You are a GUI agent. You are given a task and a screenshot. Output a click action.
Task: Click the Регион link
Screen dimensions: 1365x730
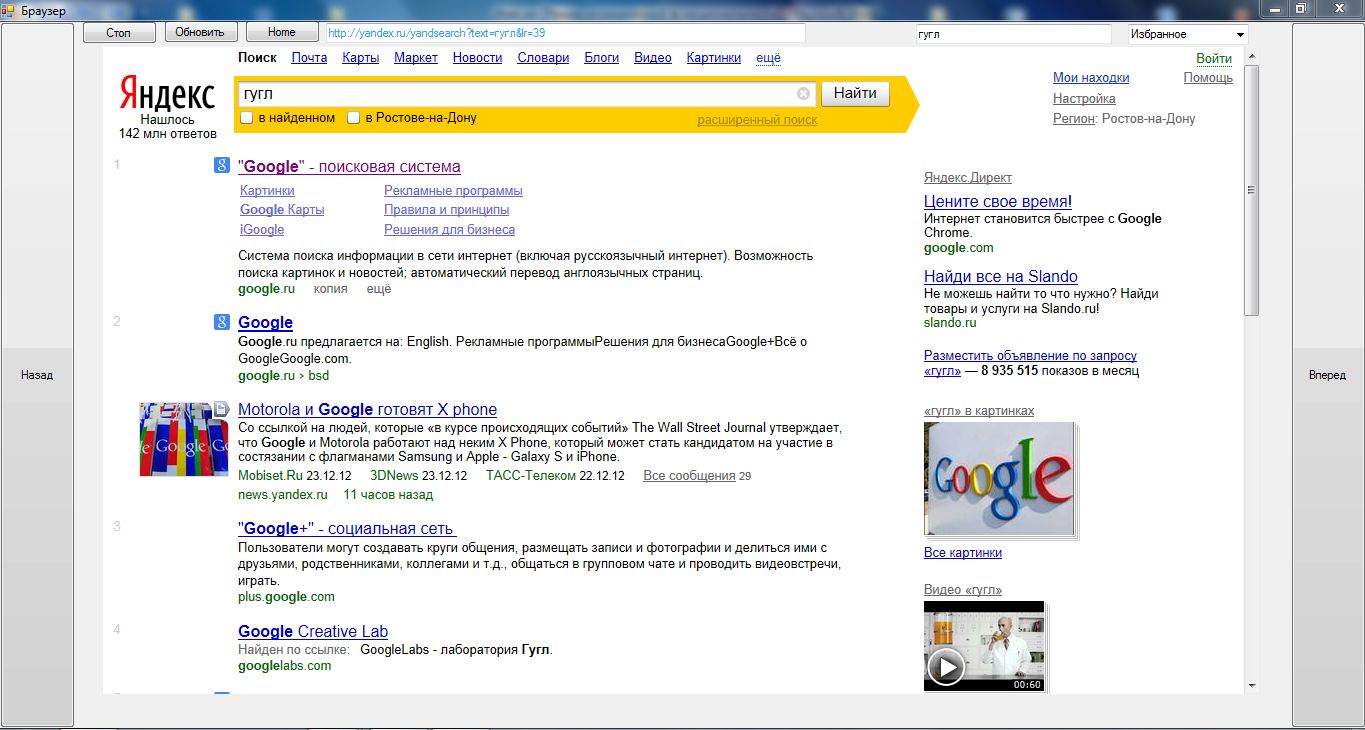click(x=1073, y=119)
